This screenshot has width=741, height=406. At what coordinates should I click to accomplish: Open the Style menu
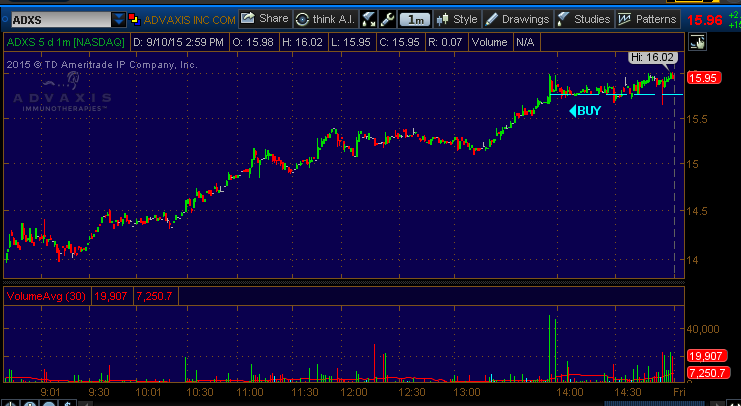456,18
